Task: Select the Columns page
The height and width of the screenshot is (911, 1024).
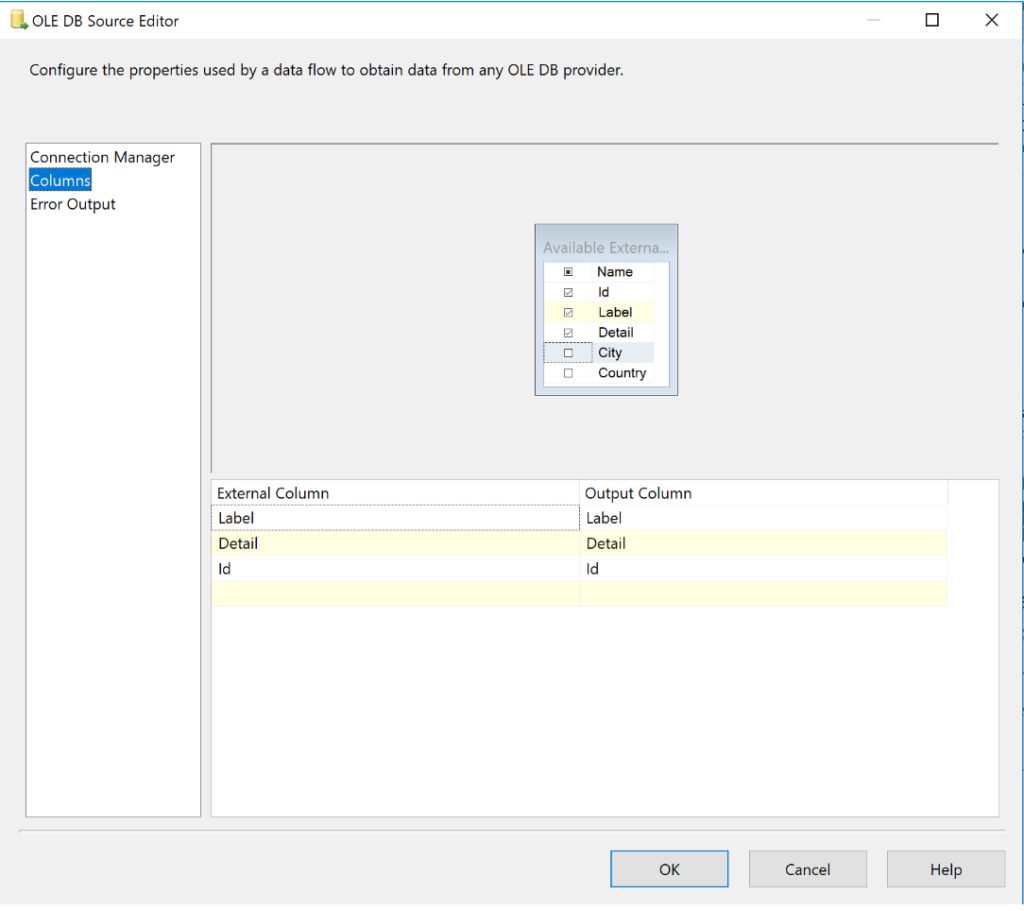Action: coord(60,180)
